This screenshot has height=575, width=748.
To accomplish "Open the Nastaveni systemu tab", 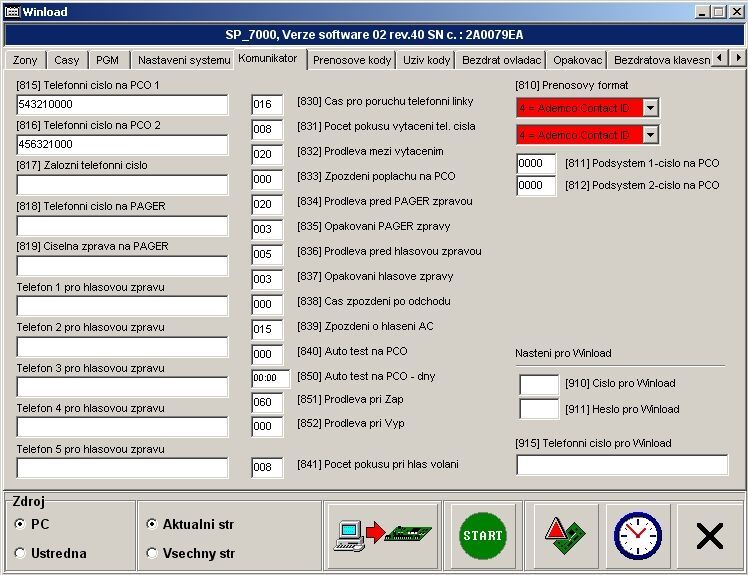I will click(183, 60).
